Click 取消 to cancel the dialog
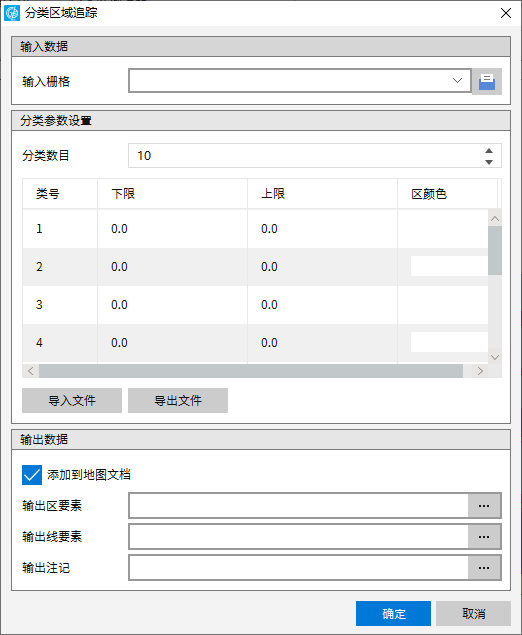Image resolution: width=522 pixels, height=635 pixels. pyautogui.click(x=473, y=614)
